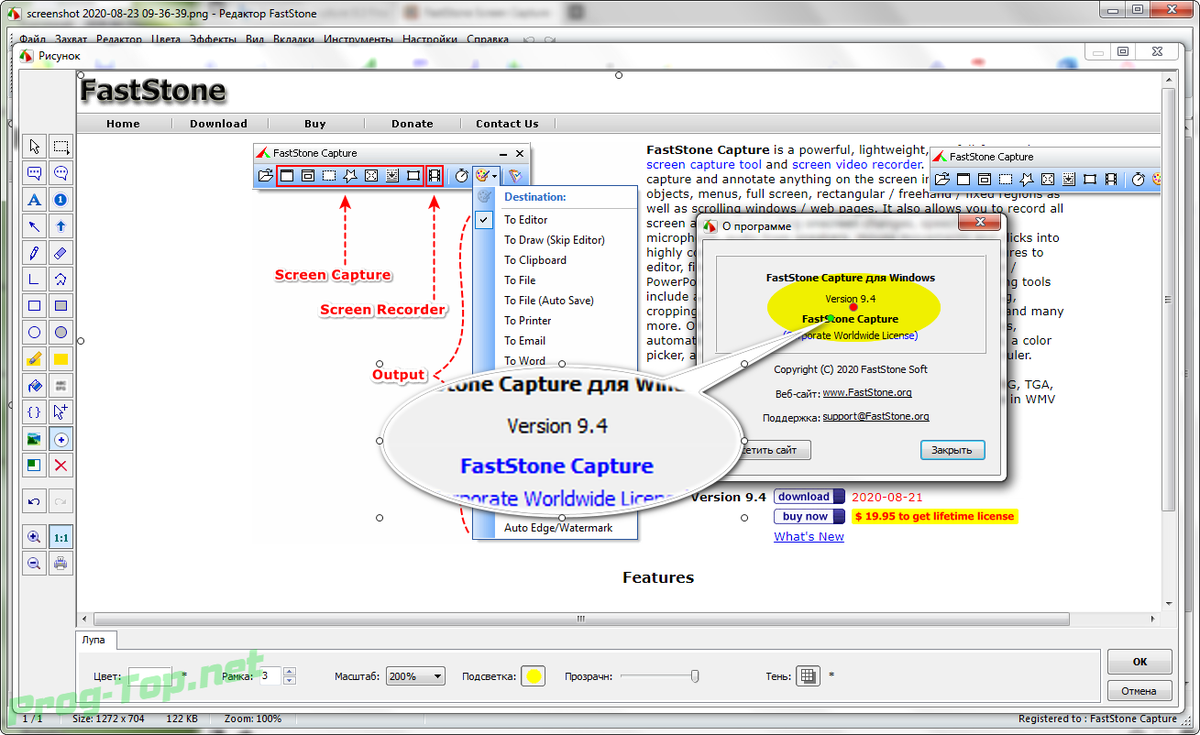Click the Отмена button
This screenshot has width=1200, height=735.
pyautogui.click(x=1139, y=690)
